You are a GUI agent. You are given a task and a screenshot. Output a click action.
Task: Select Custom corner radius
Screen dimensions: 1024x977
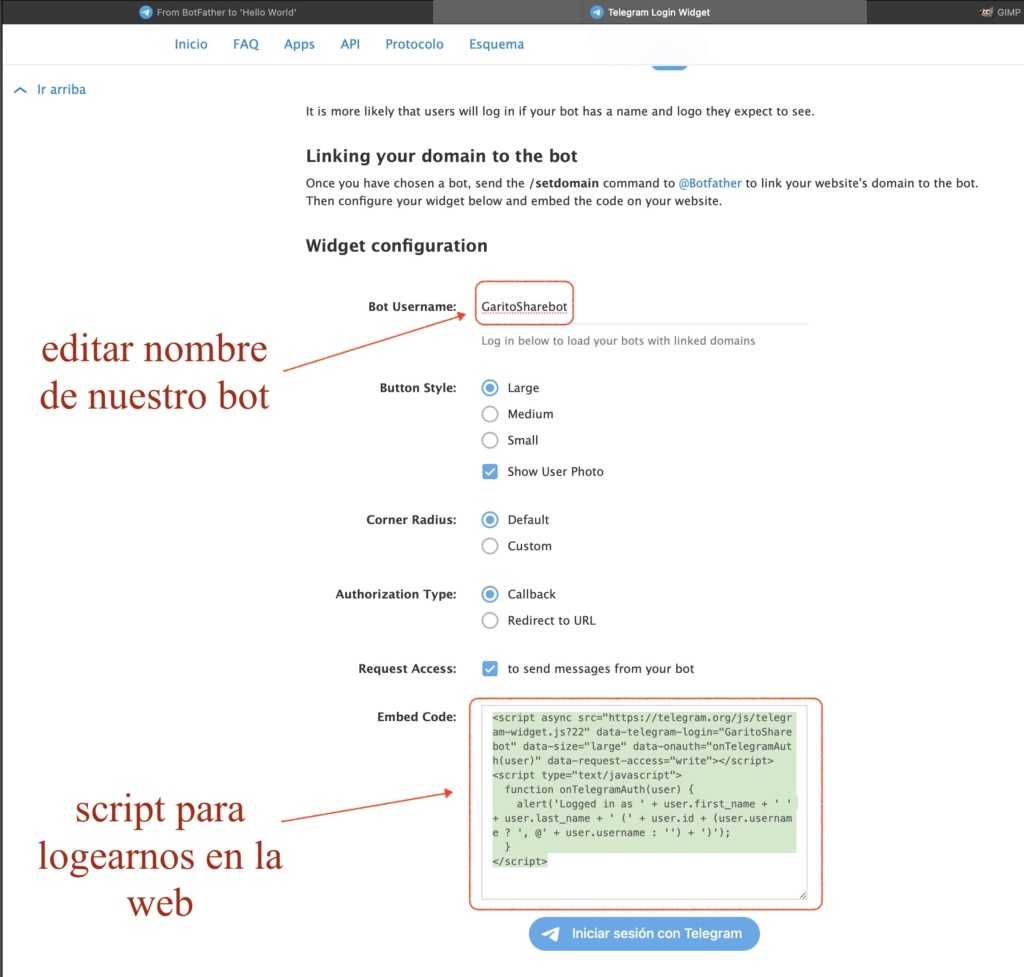(x=490, y=546)
